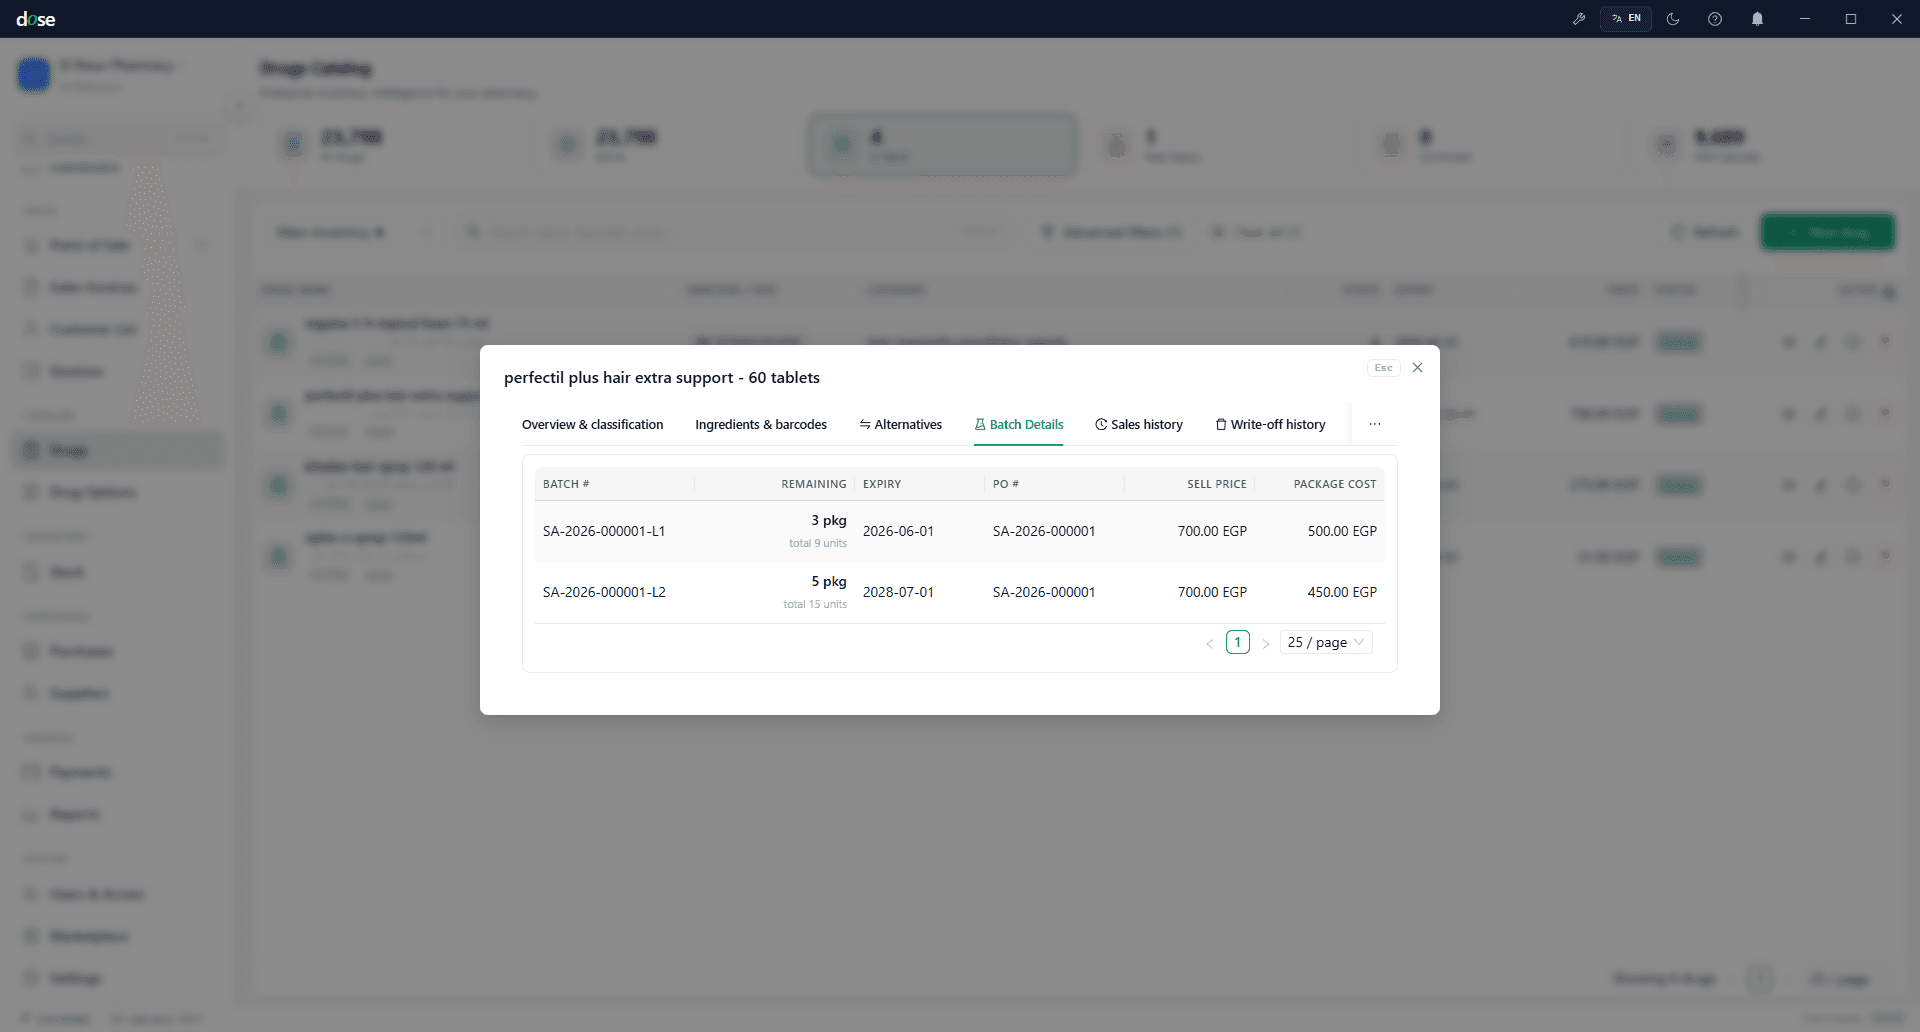Image resolution: width=1920 pixels, height=1032 pixels.
Task: Click expiry date 2028-07-01
Action: (x=898, y=593)
